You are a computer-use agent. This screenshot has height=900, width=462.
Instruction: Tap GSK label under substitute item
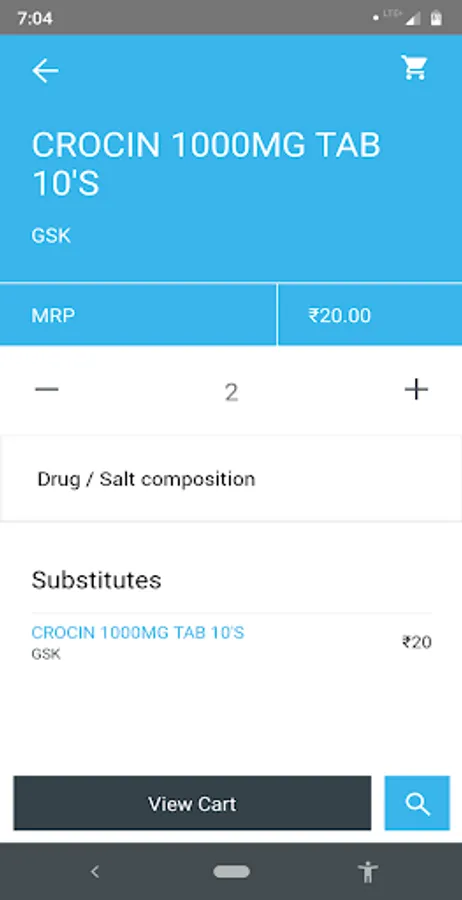coord(46,654)
